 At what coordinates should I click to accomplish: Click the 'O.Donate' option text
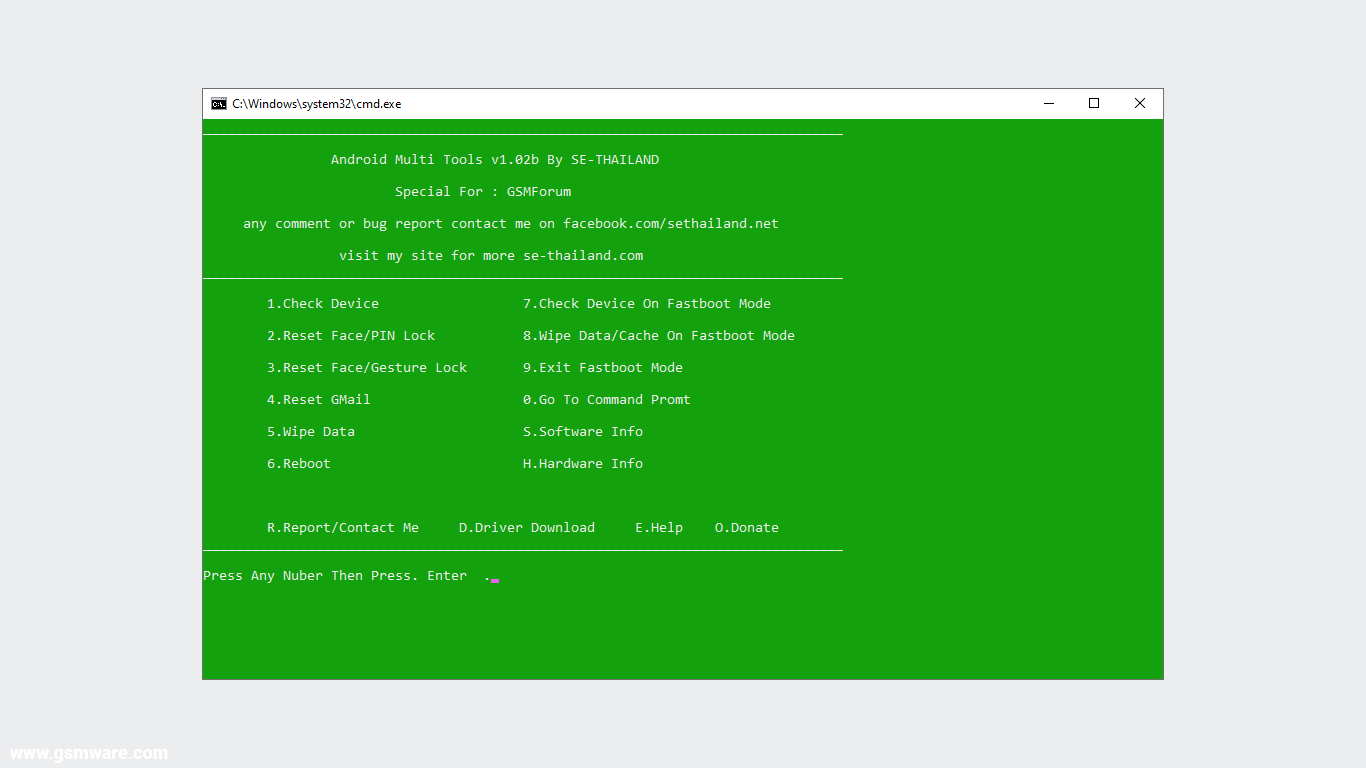[x=747, y=528]
